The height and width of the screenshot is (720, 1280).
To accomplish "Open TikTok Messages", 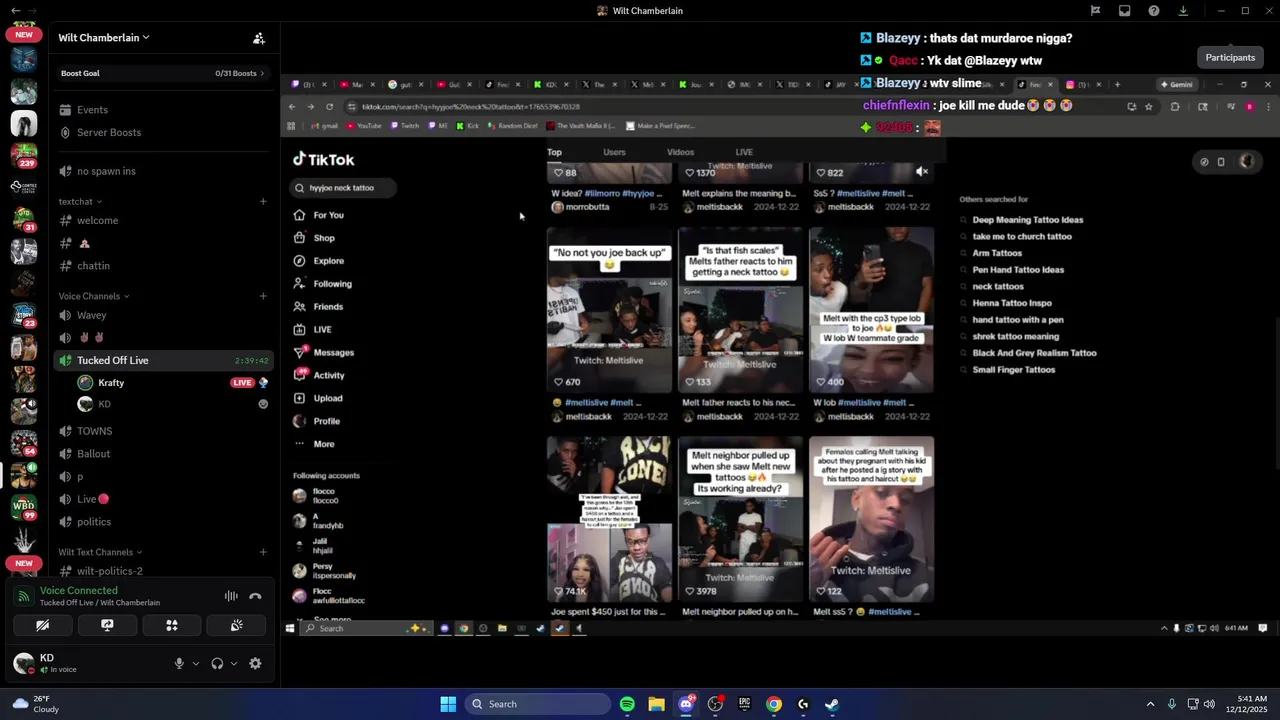I will pos(325,353).
